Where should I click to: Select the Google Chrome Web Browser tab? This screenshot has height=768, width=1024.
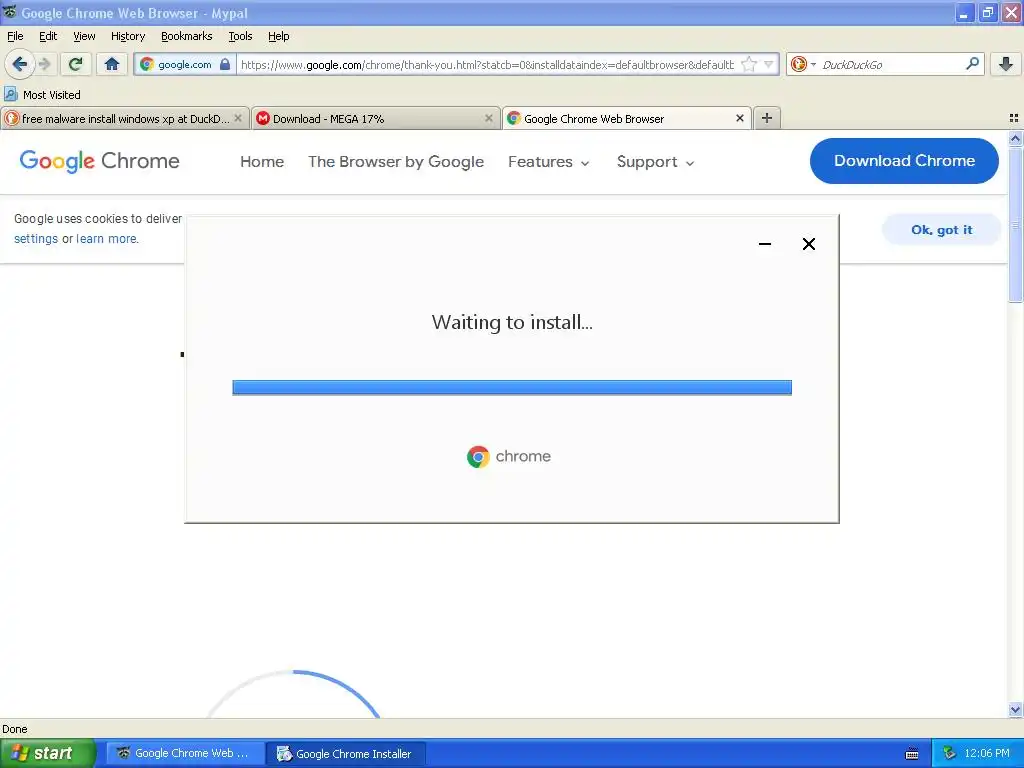626,118
